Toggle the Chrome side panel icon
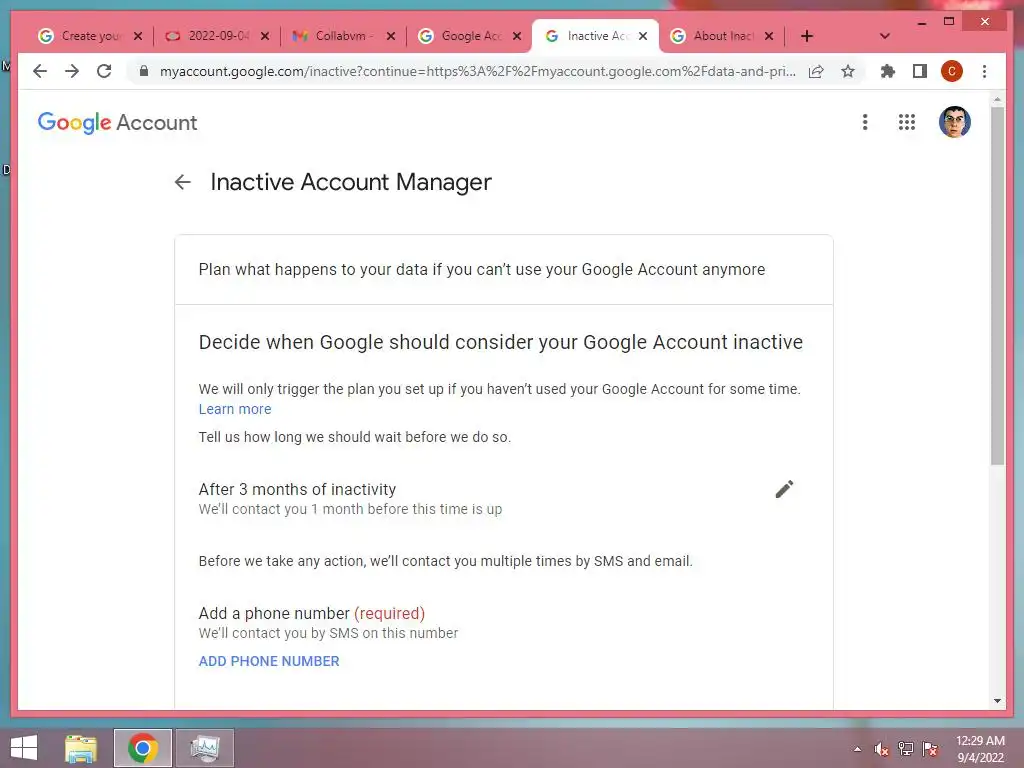1024x768 pixels. coord(920,71)
